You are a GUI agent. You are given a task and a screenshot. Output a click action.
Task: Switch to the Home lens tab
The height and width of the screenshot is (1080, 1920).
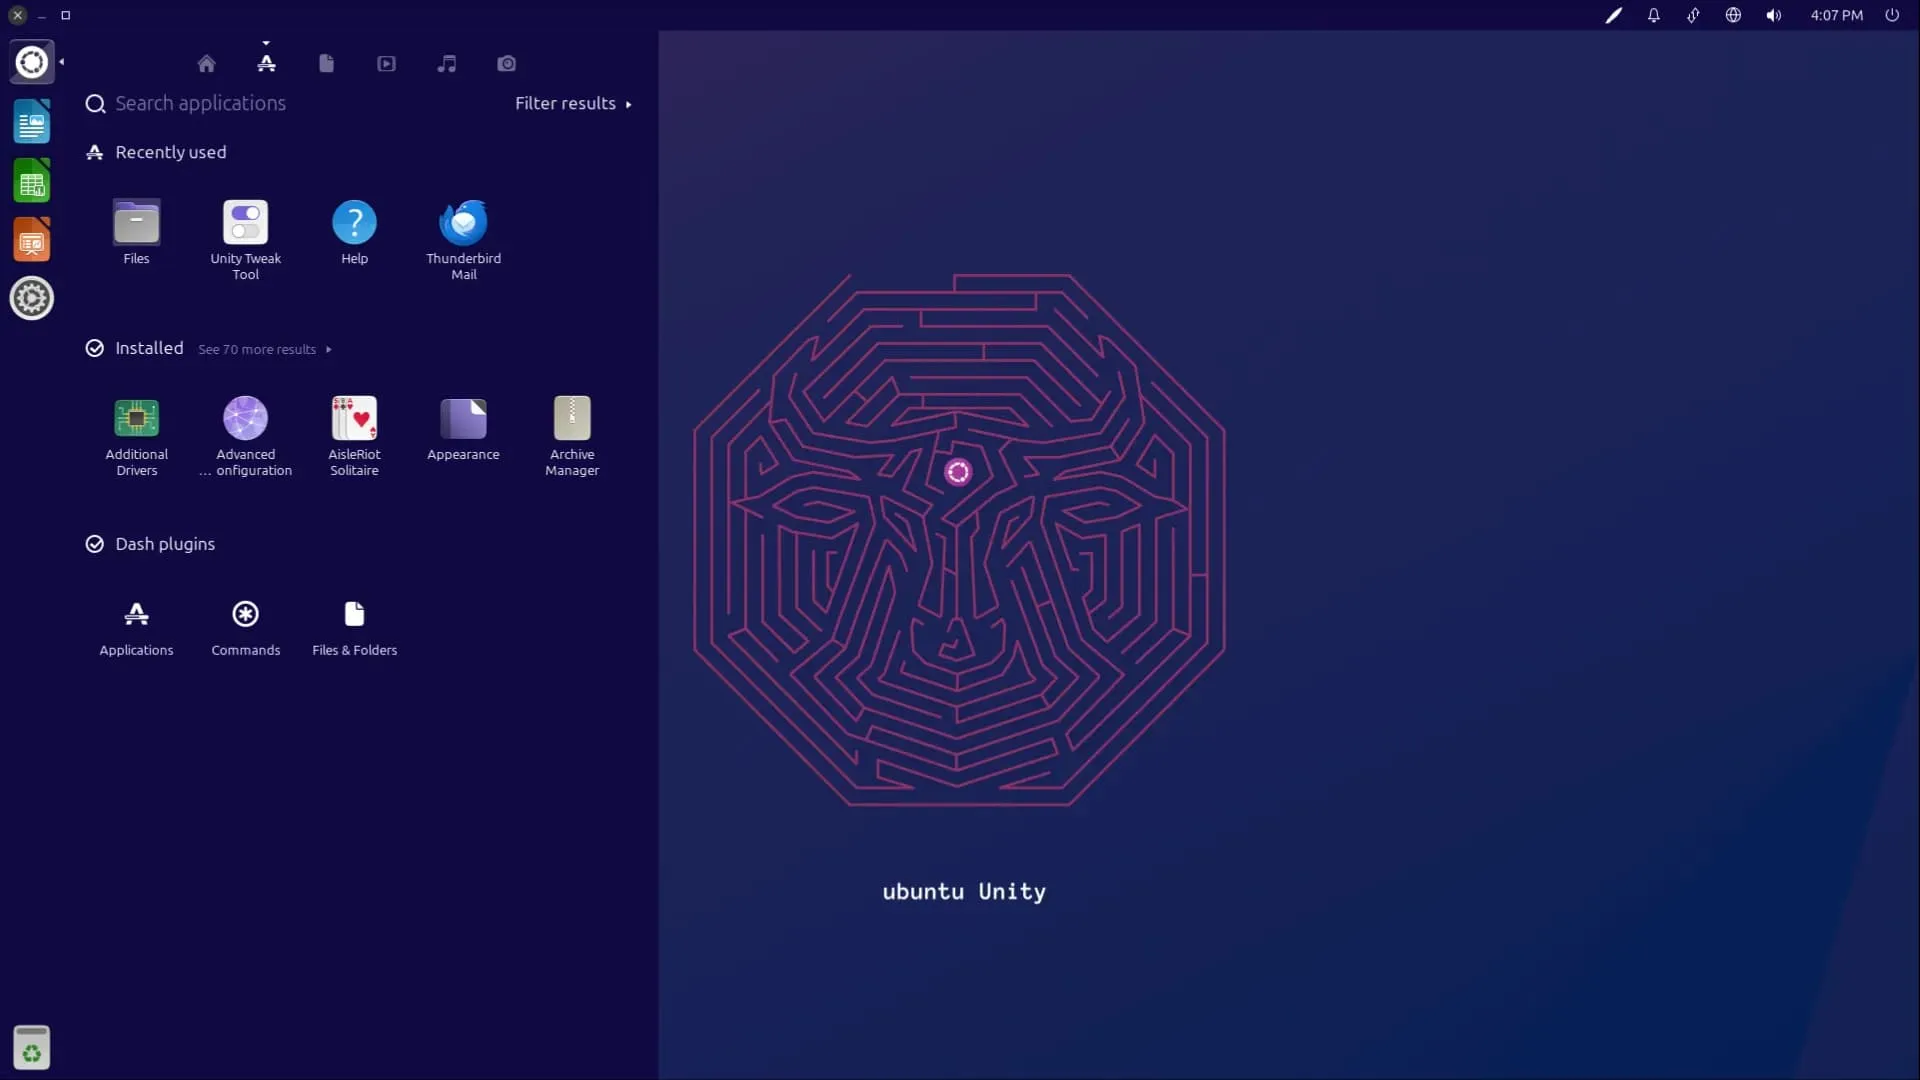pos(206,64)
